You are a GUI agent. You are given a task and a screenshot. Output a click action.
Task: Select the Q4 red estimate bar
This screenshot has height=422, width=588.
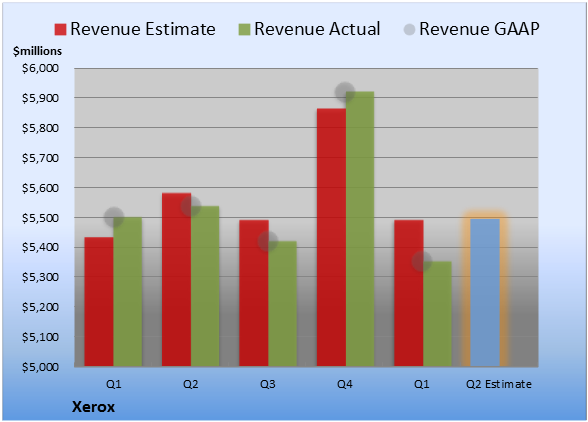click(x=332, y=237)
